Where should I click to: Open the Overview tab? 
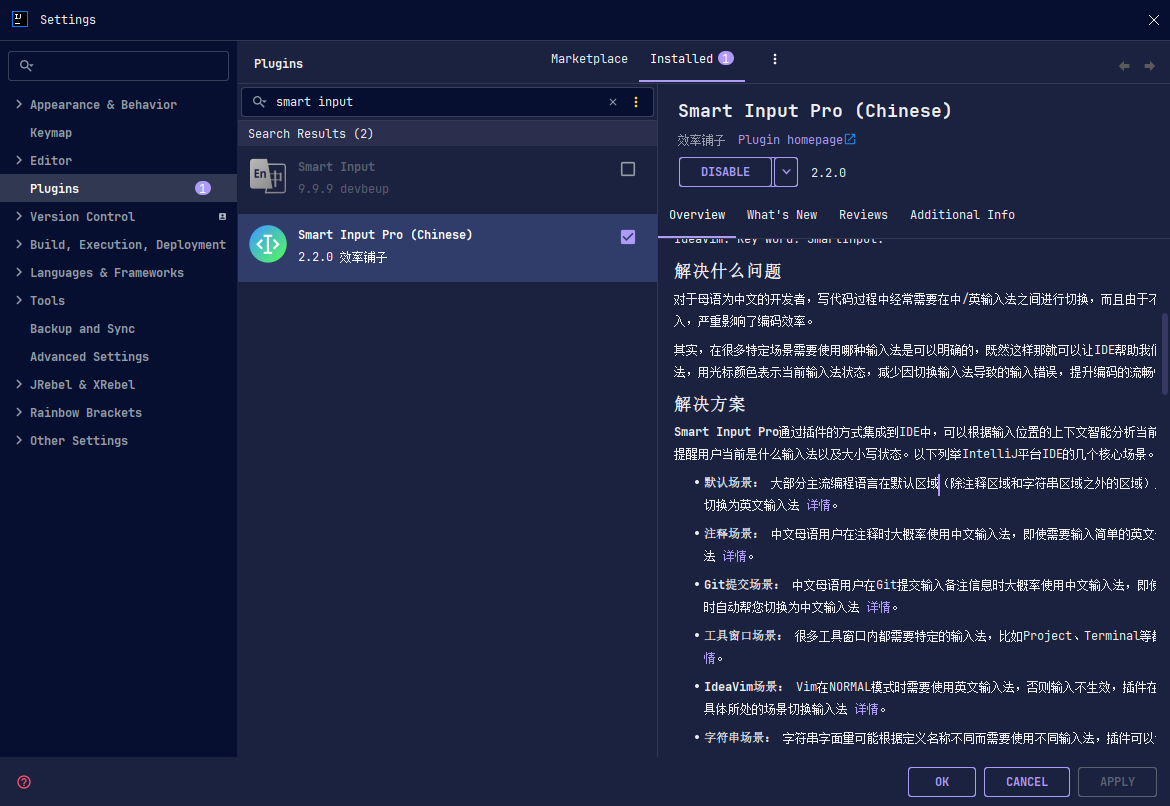coord(697,215)
